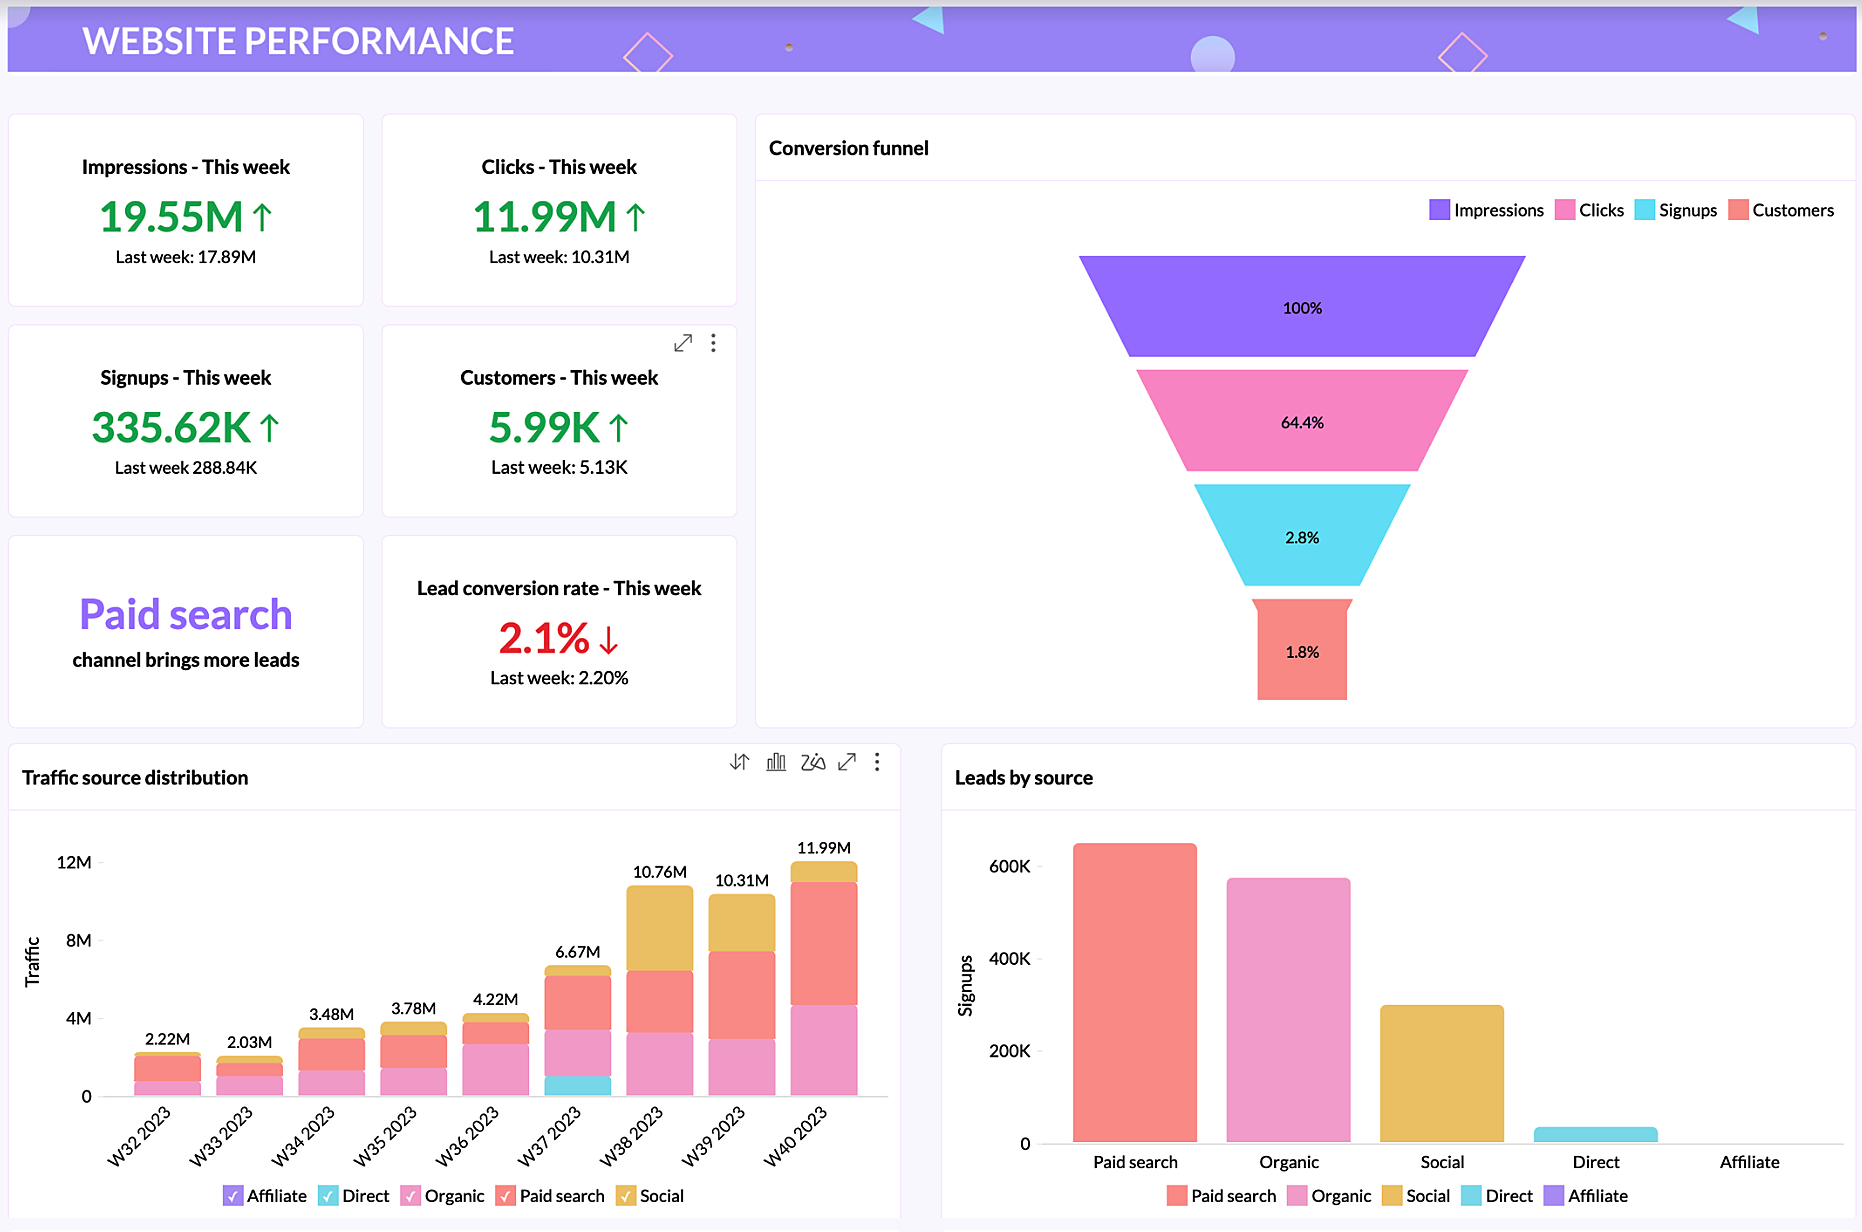Click the Paid search bar in Leads by source
This screenshot has height=1232, width=1862.
pyautogui.click(x=1135, y=1000)
